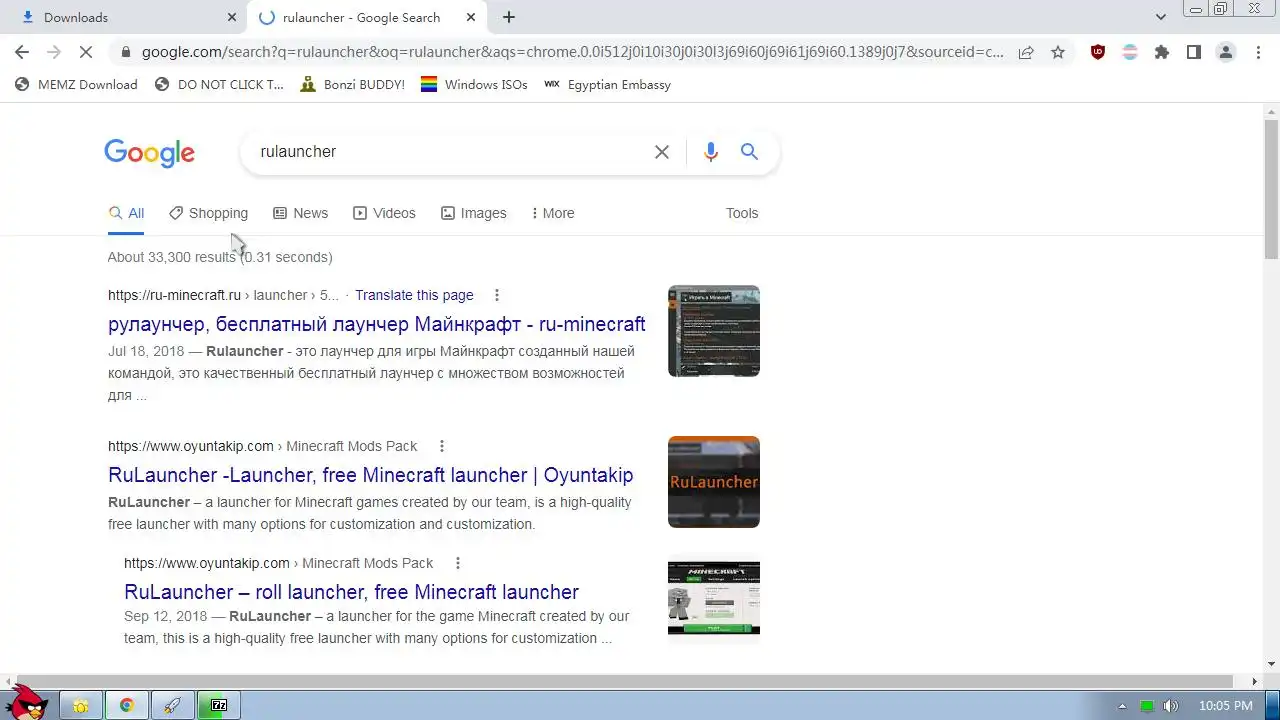Open the orange RuLauncher thumbnail
Screen dimensions: 1280x720
coord(714,482)
